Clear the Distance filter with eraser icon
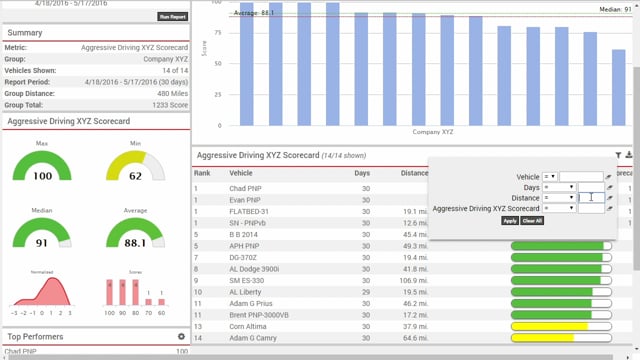This screenshot has height=360, width=640. (x=610, y=198)
